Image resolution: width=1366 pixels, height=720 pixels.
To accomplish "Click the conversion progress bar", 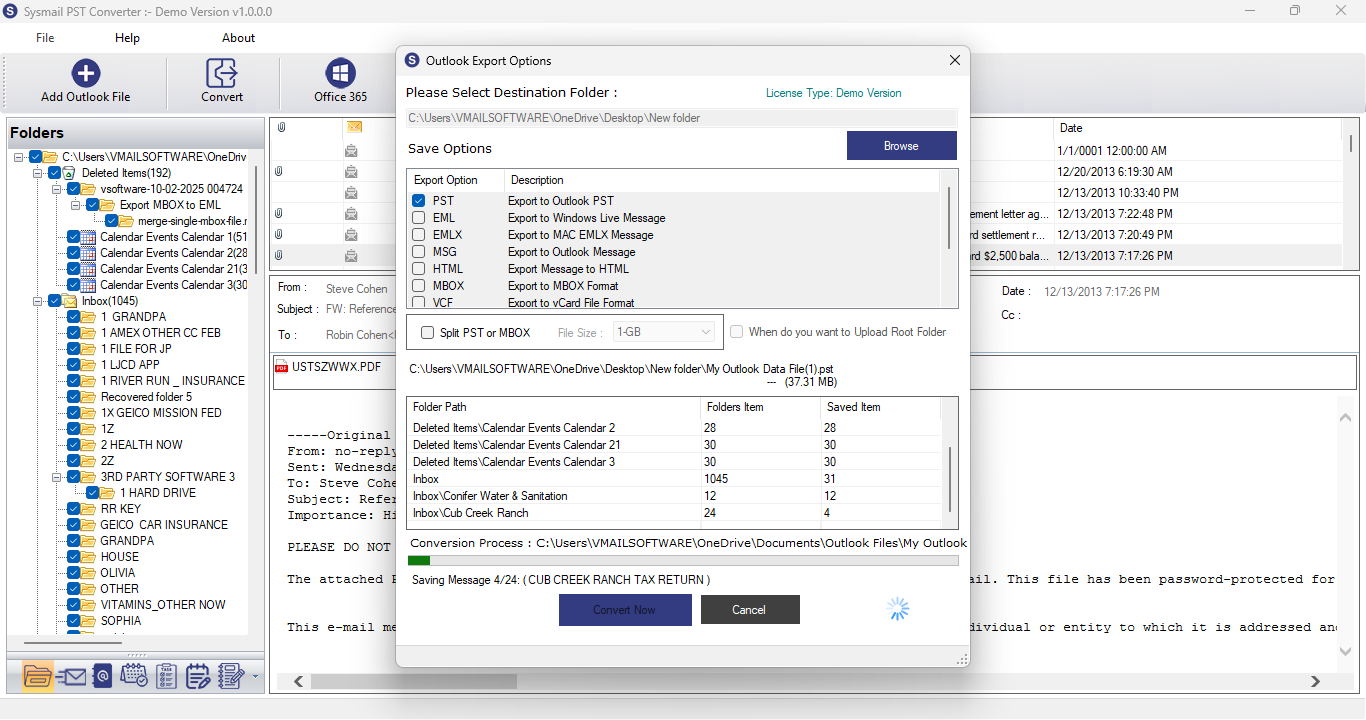I will pyautogui.click(x=683, y=560).
